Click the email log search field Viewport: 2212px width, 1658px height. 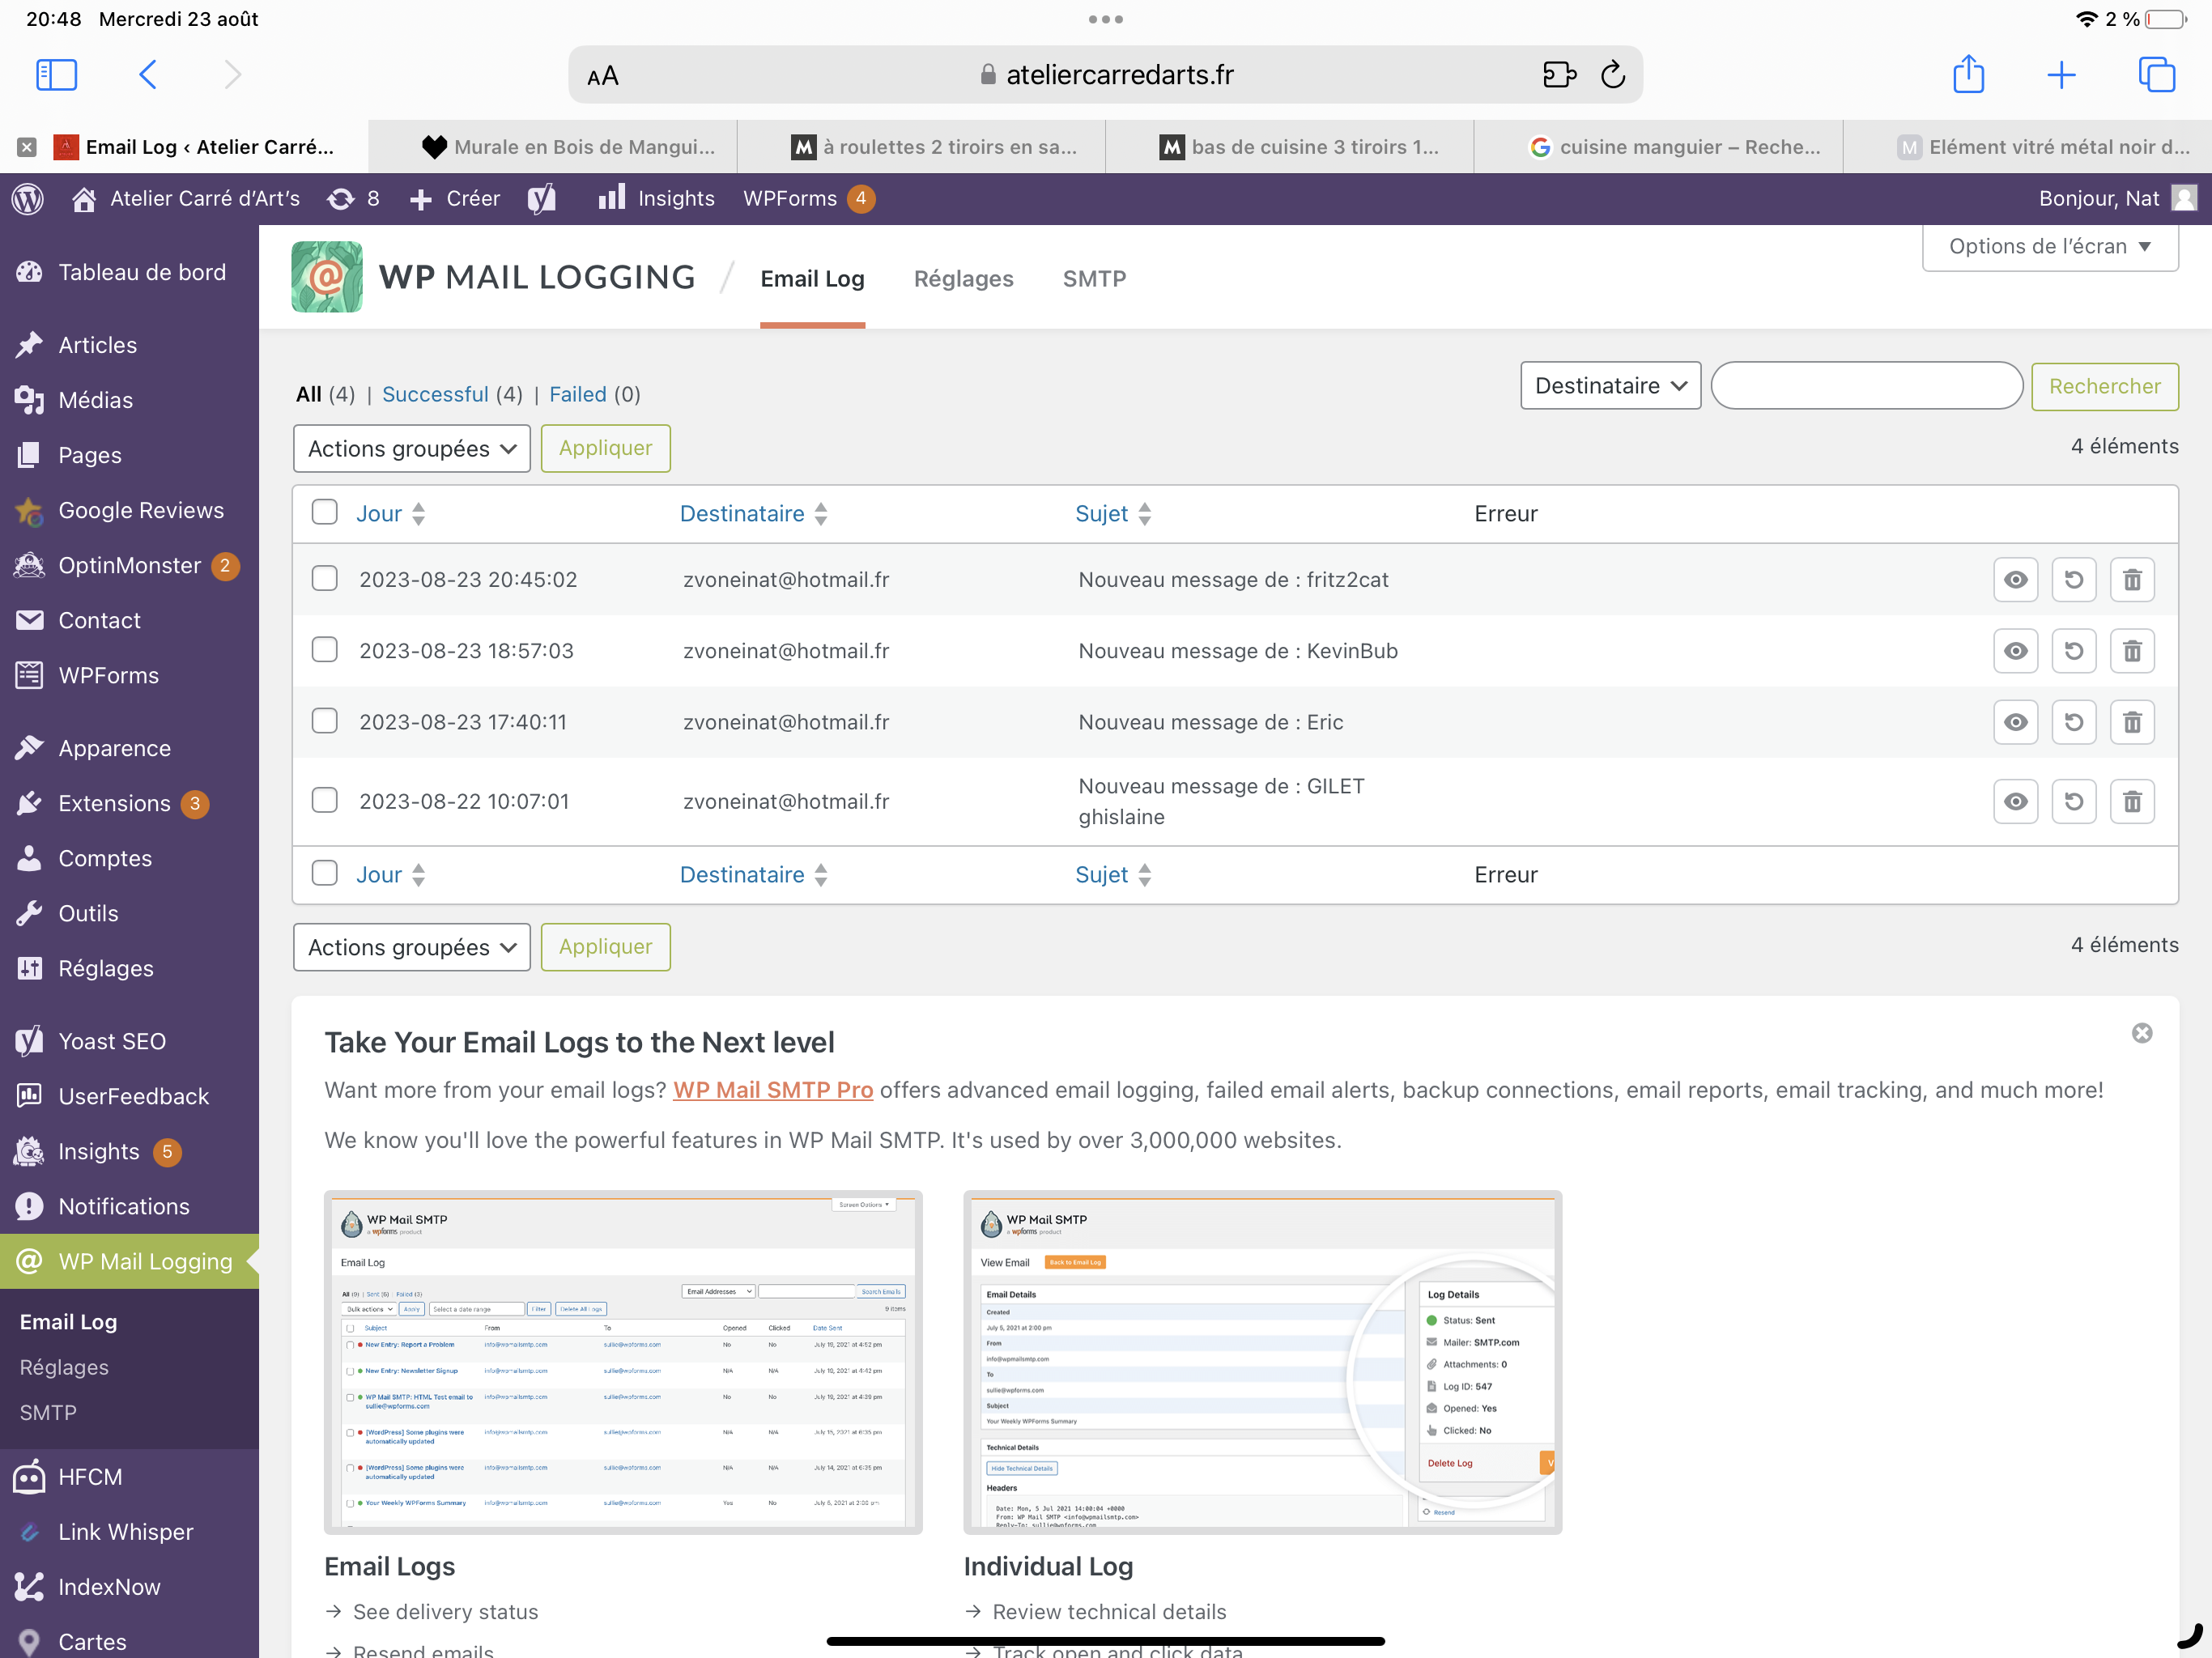[1866, 386]
